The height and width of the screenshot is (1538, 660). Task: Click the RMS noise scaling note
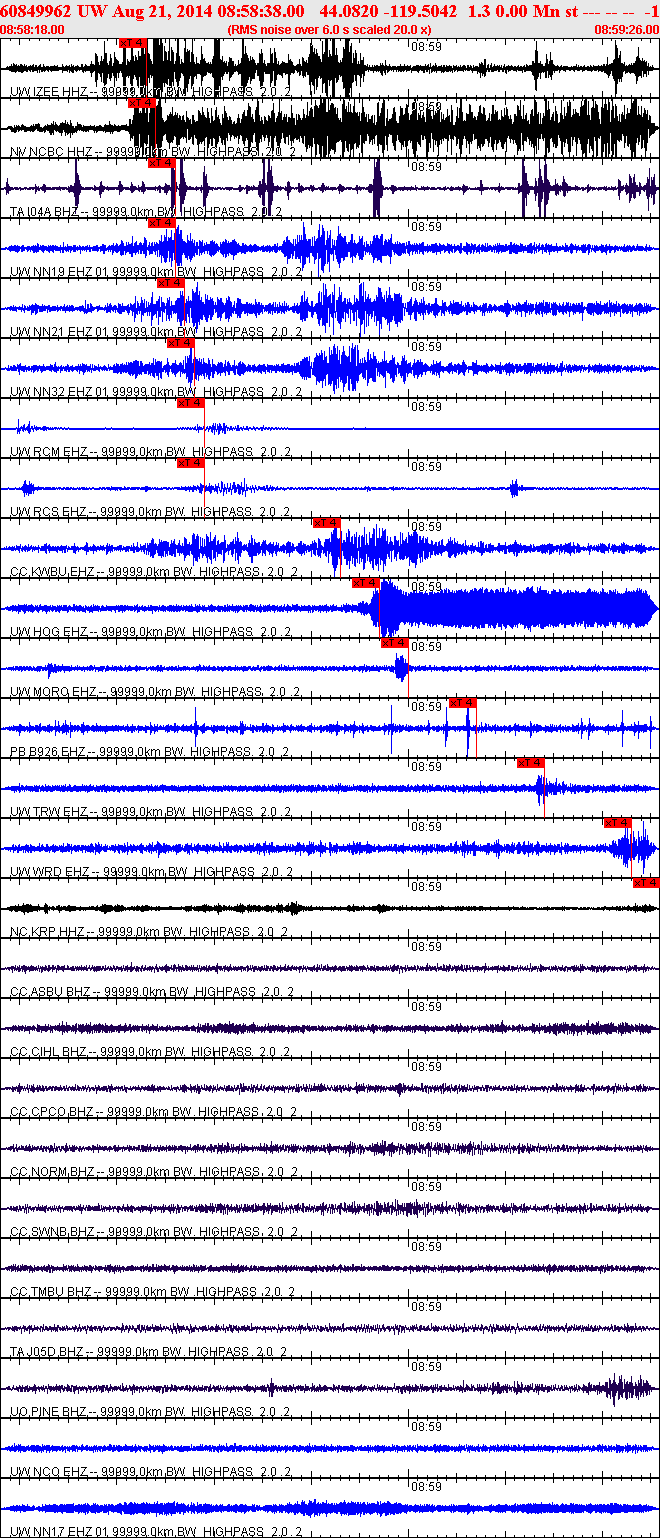pyautogui.click(x=329, y=30)
